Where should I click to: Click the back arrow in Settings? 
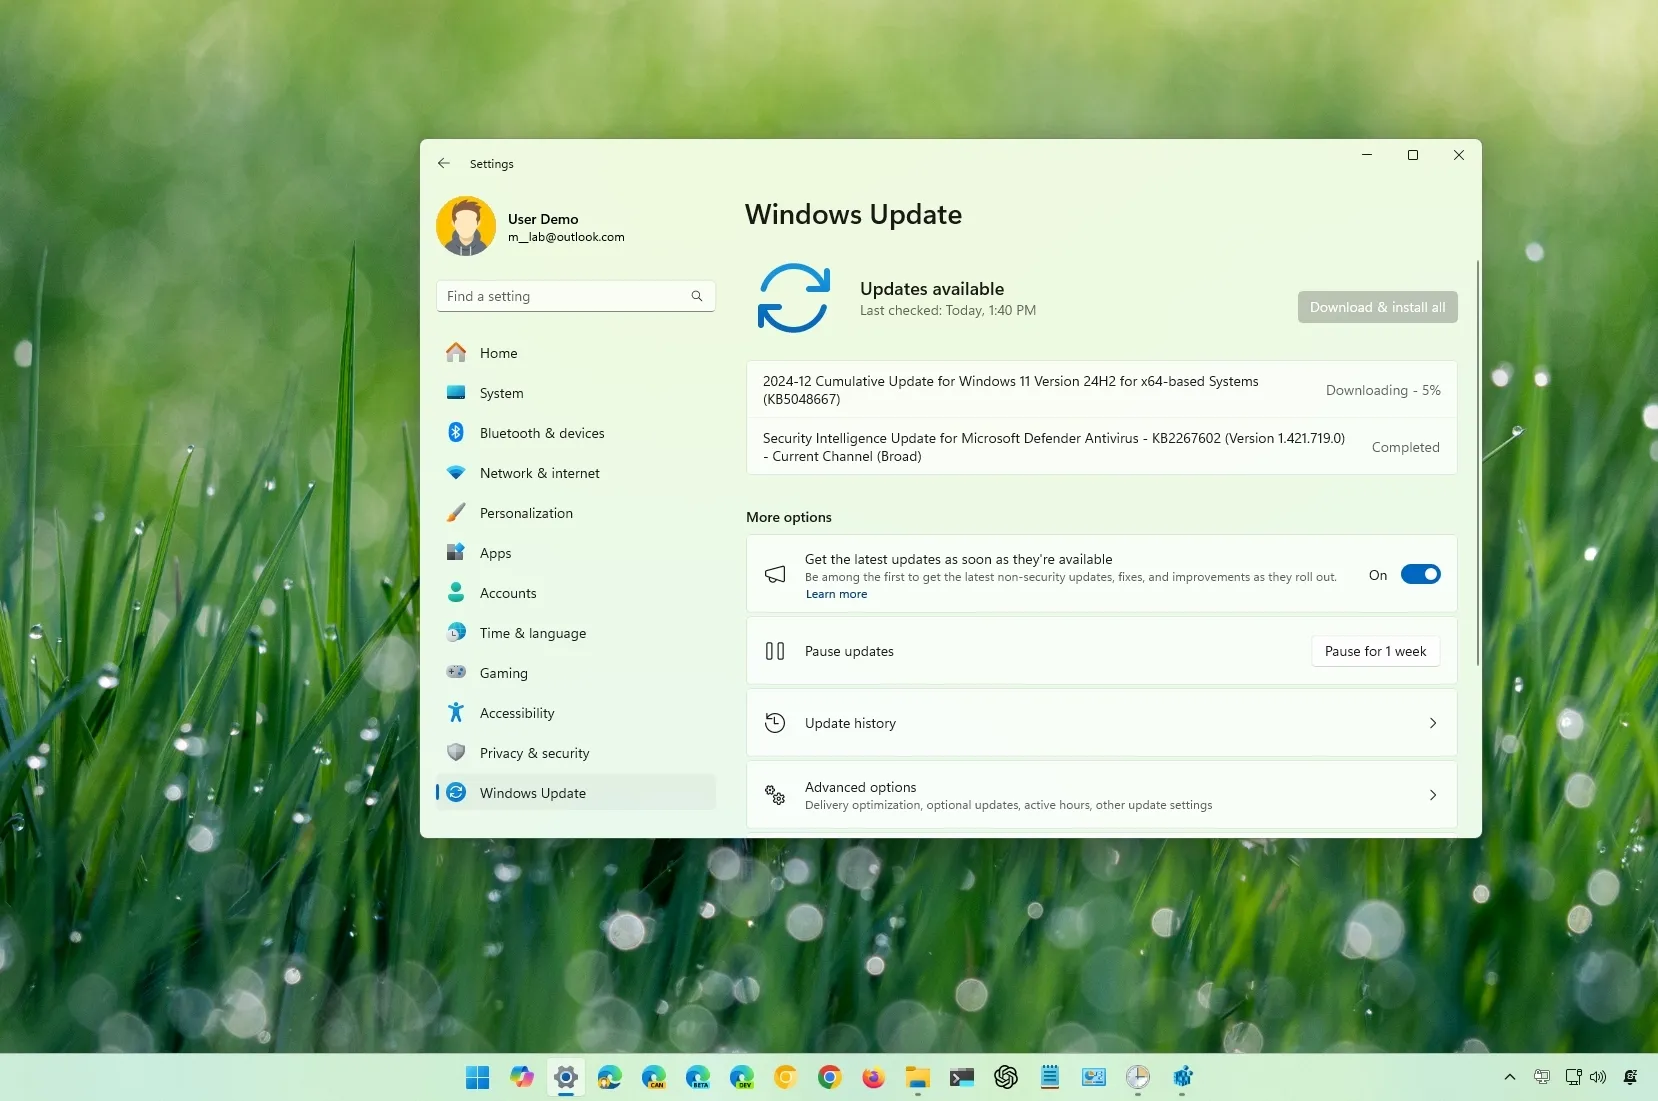(444, 163)
